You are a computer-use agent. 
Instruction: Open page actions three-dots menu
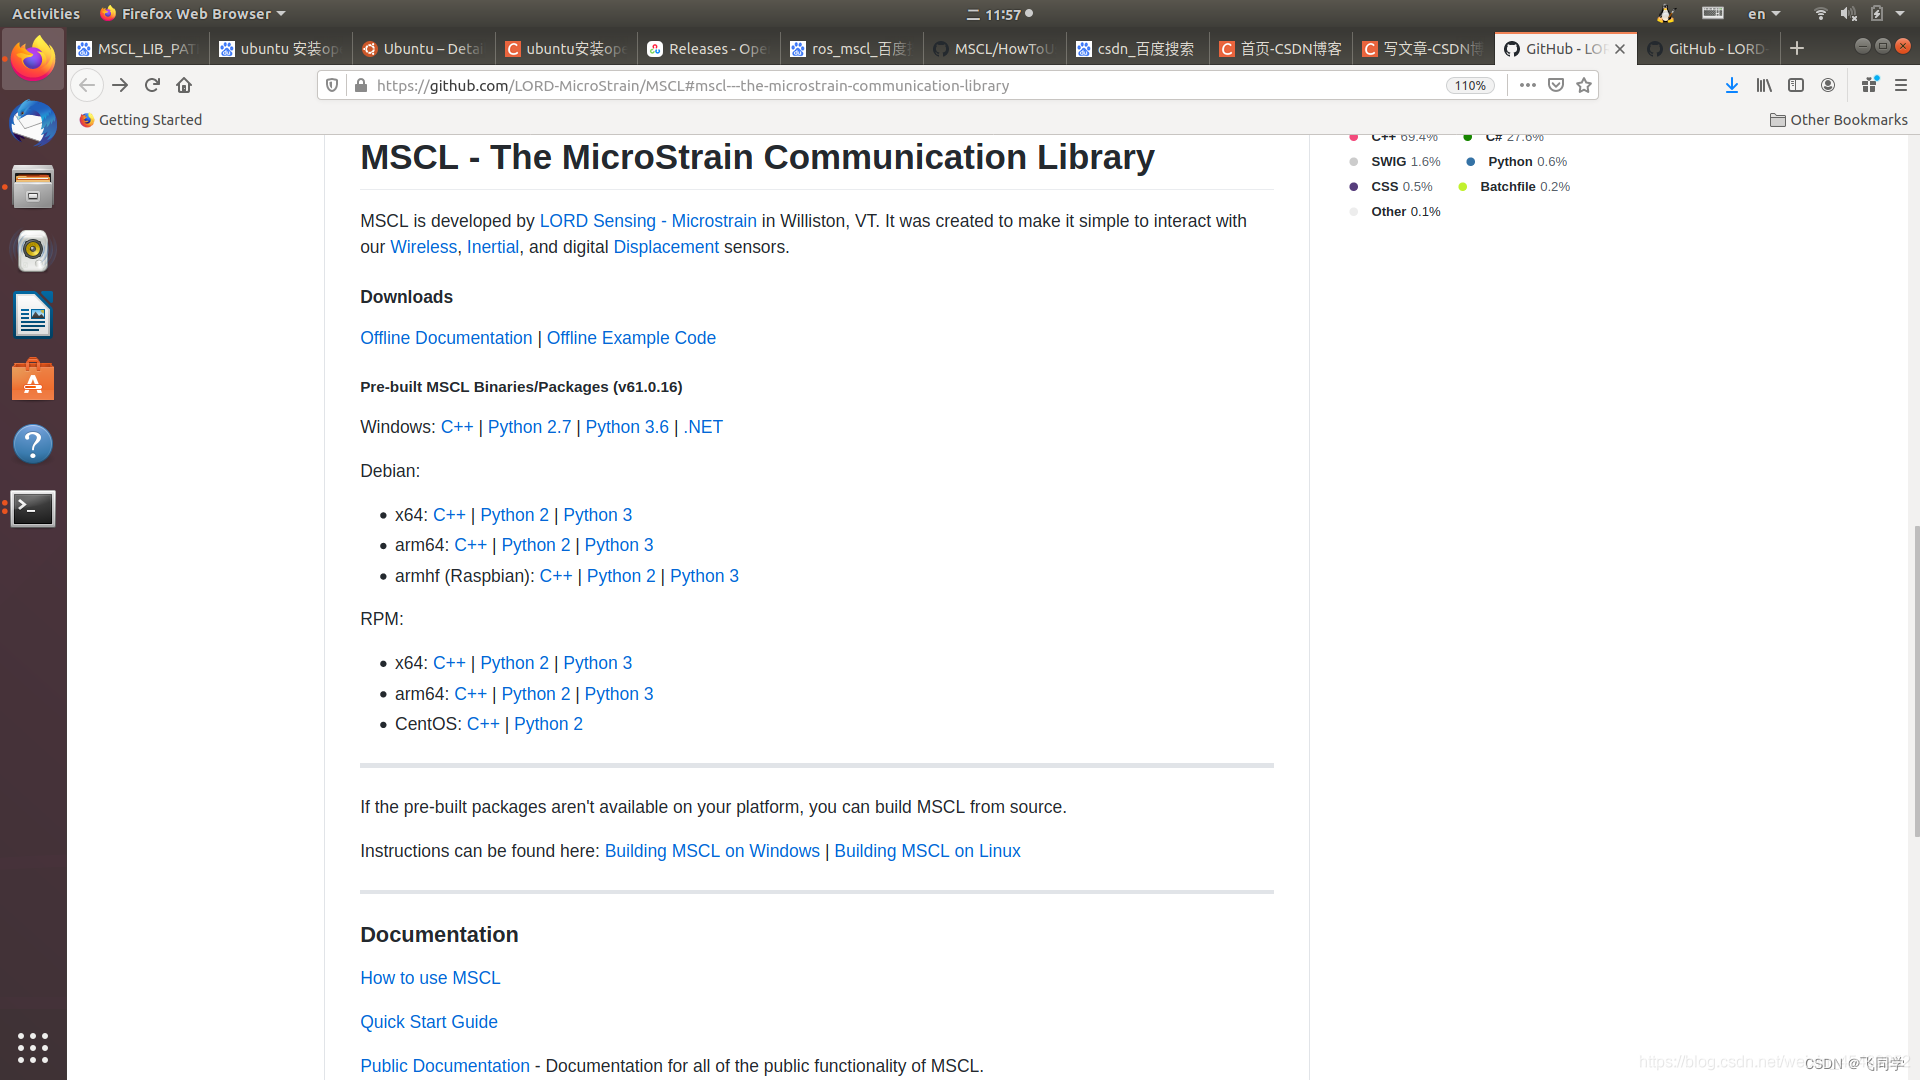tap(1527, 85)
